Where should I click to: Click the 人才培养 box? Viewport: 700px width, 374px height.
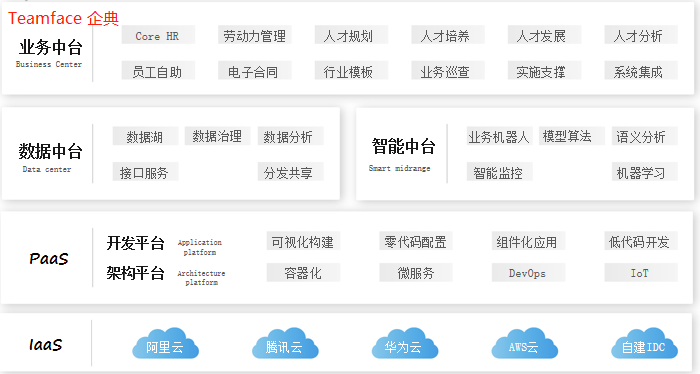448,35
